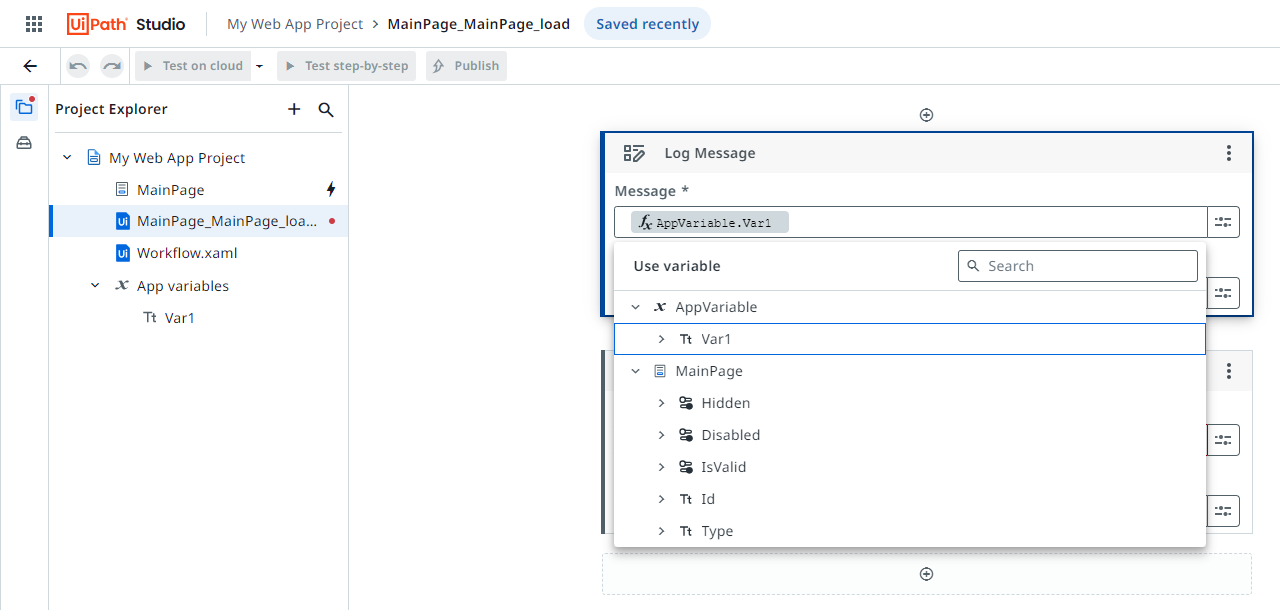Open the Project Explorer sidebar icon
1280x610 pixels.
tap(24, 107)
